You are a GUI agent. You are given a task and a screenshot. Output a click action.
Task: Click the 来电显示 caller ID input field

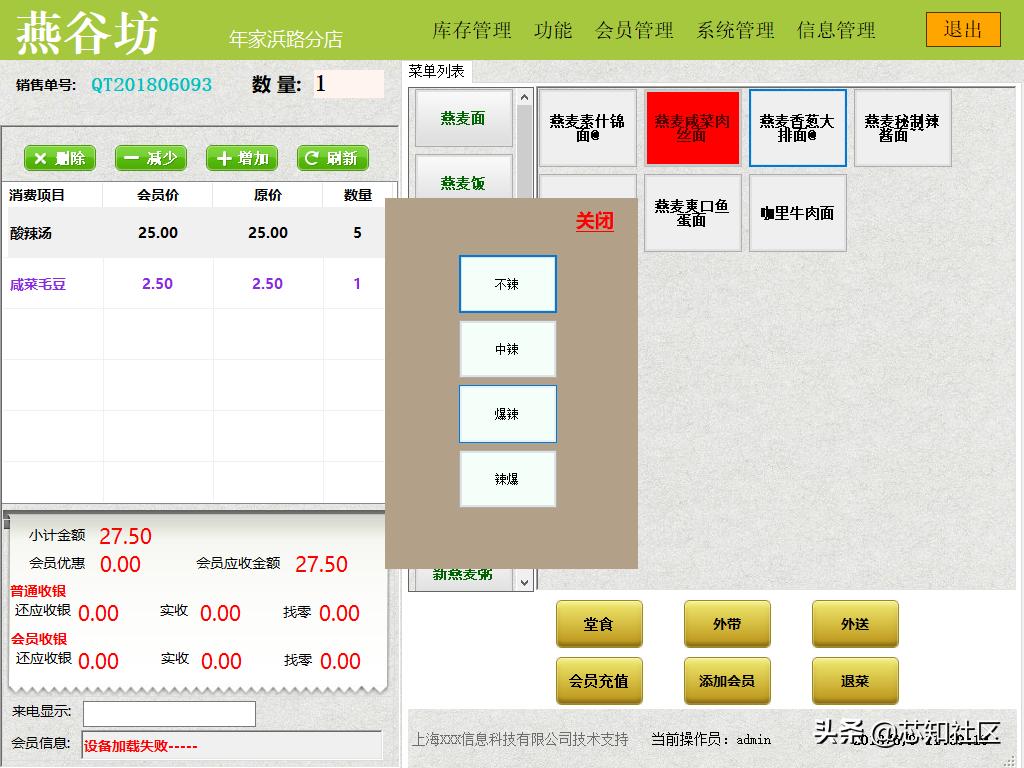168,713
